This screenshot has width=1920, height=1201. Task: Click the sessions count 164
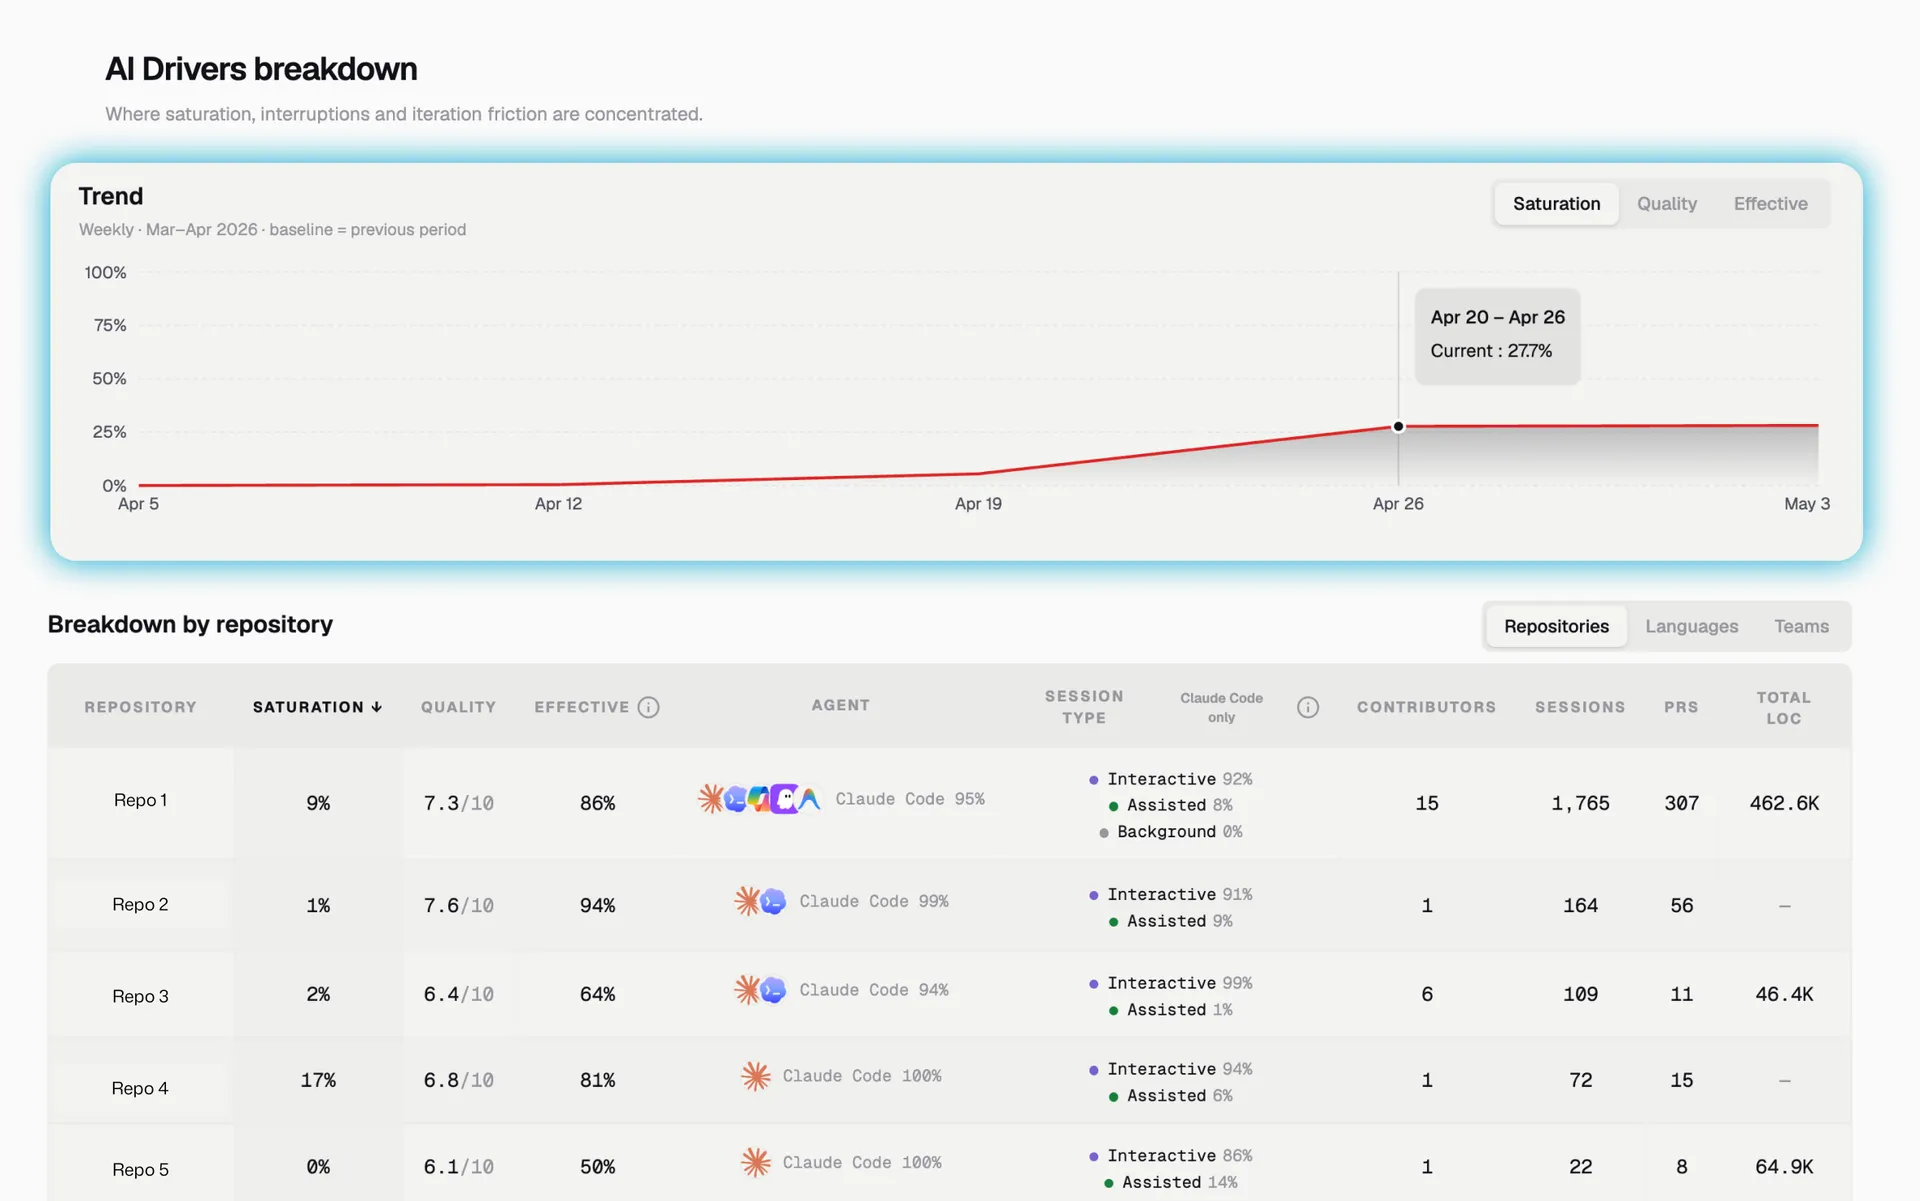click(1580, 905)
